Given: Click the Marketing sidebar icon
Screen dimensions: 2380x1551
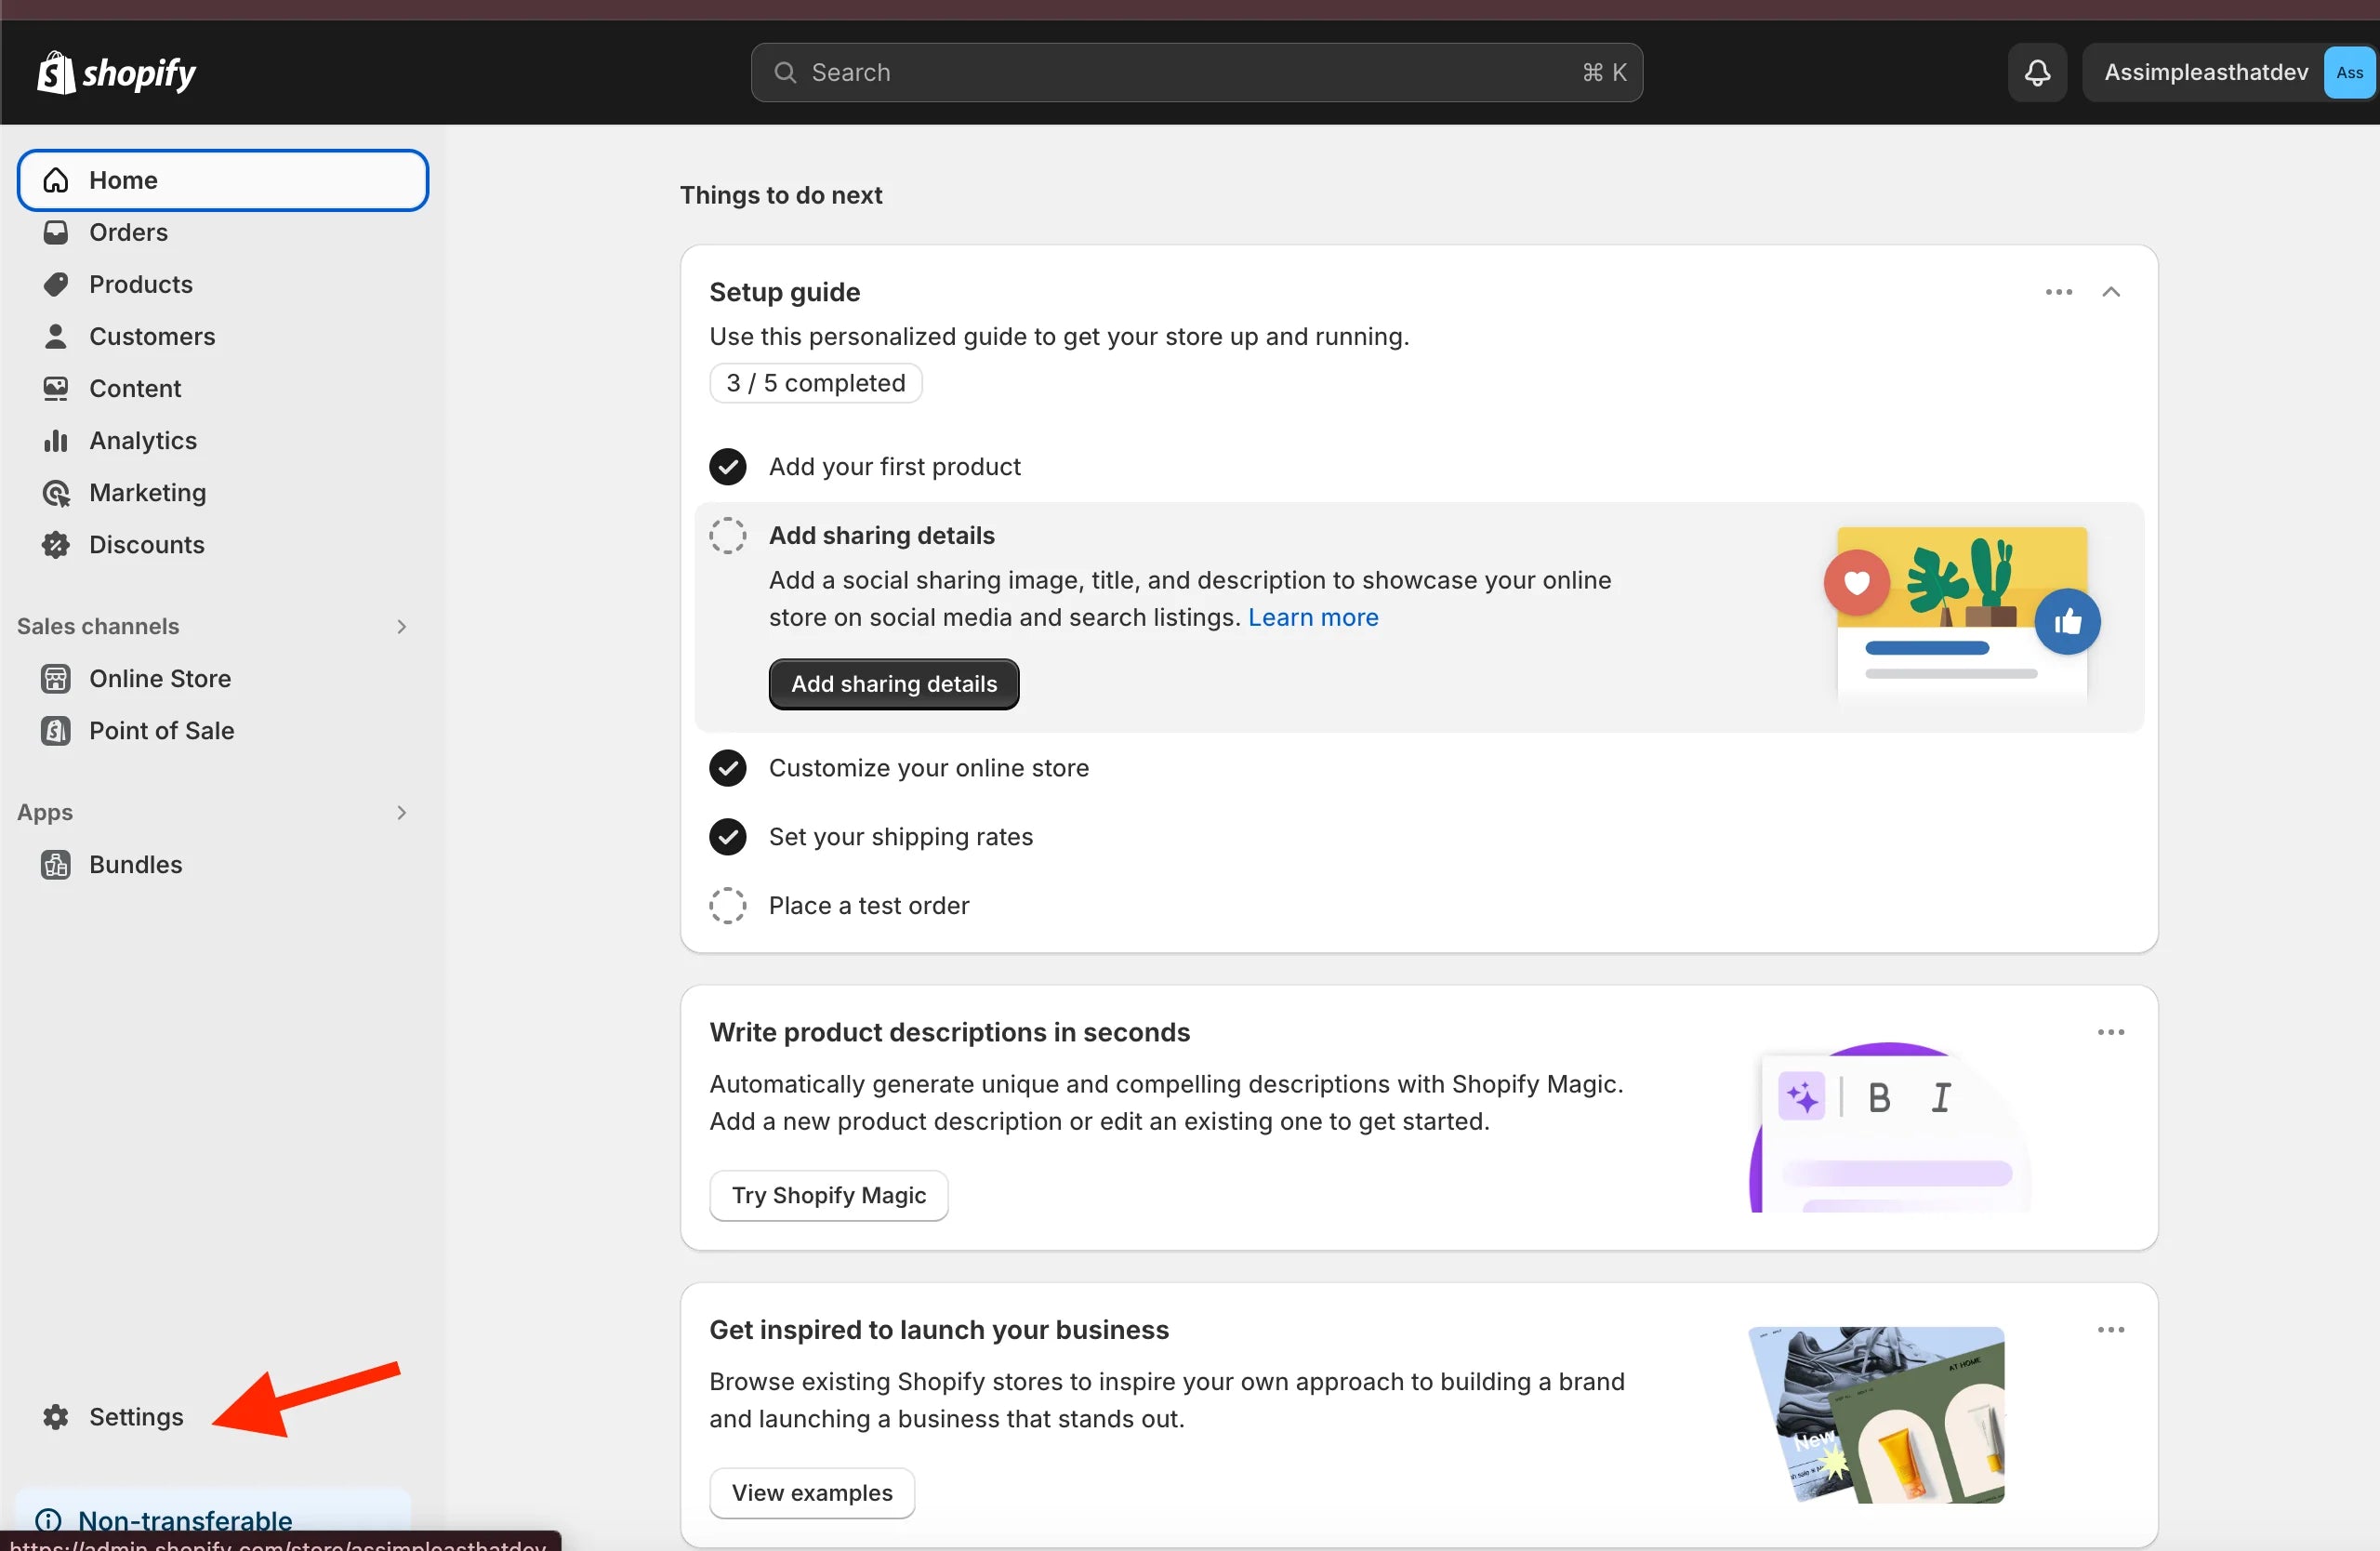Looking at the screenshot, I should (x=58, y=491).
